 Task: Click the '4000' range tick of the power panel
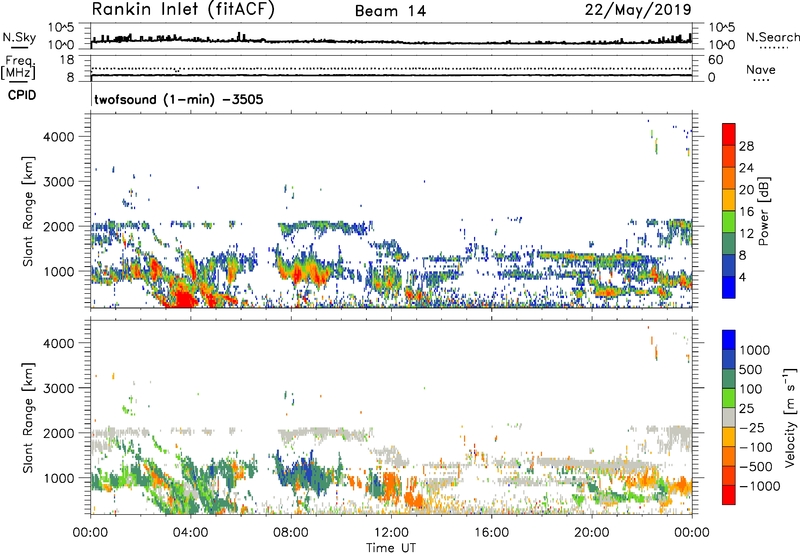click(58, 137)
